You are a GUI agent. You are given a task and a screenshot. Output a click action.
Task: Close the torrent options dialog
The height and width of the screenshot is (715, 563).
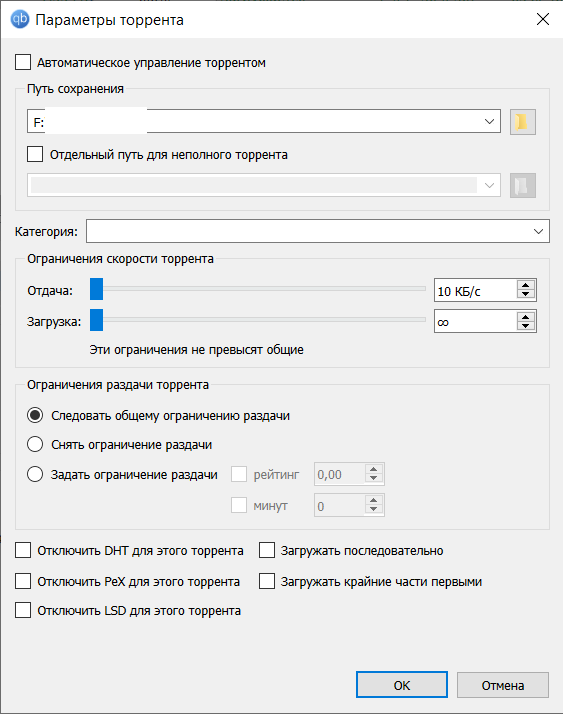[542, 19]
